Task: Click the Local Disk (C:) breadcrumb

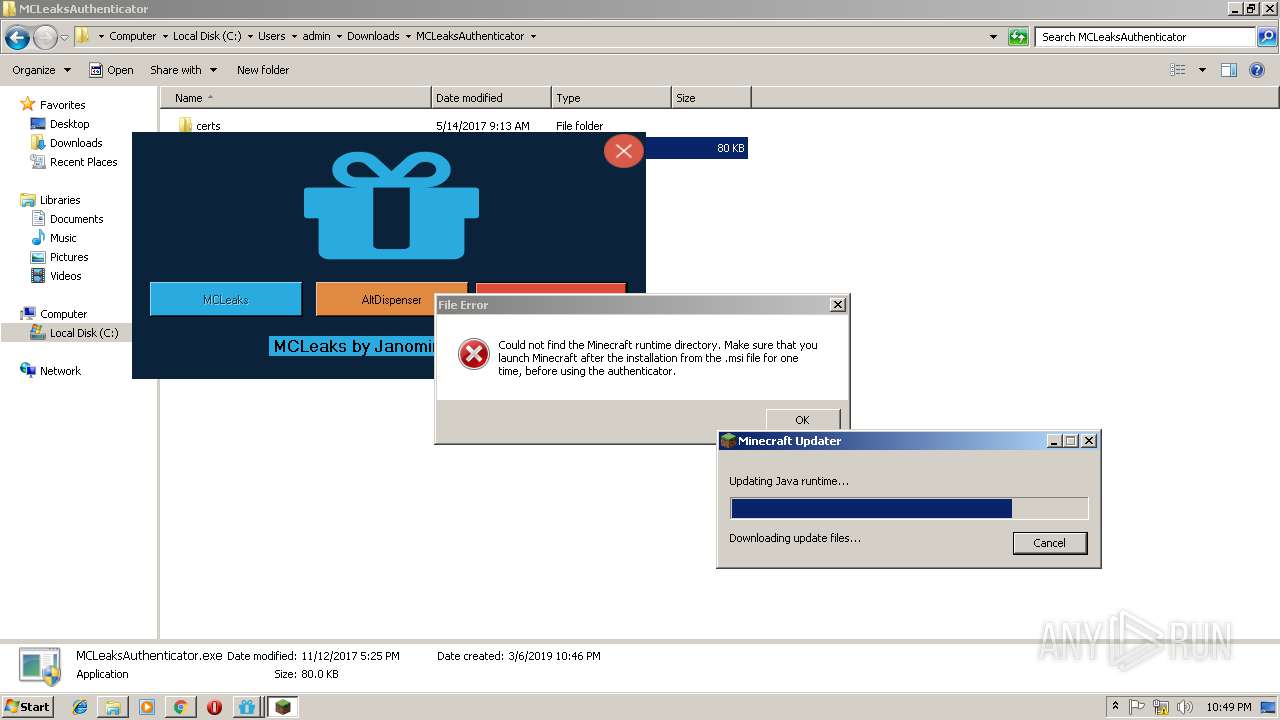Action: [x=206, y=36]
